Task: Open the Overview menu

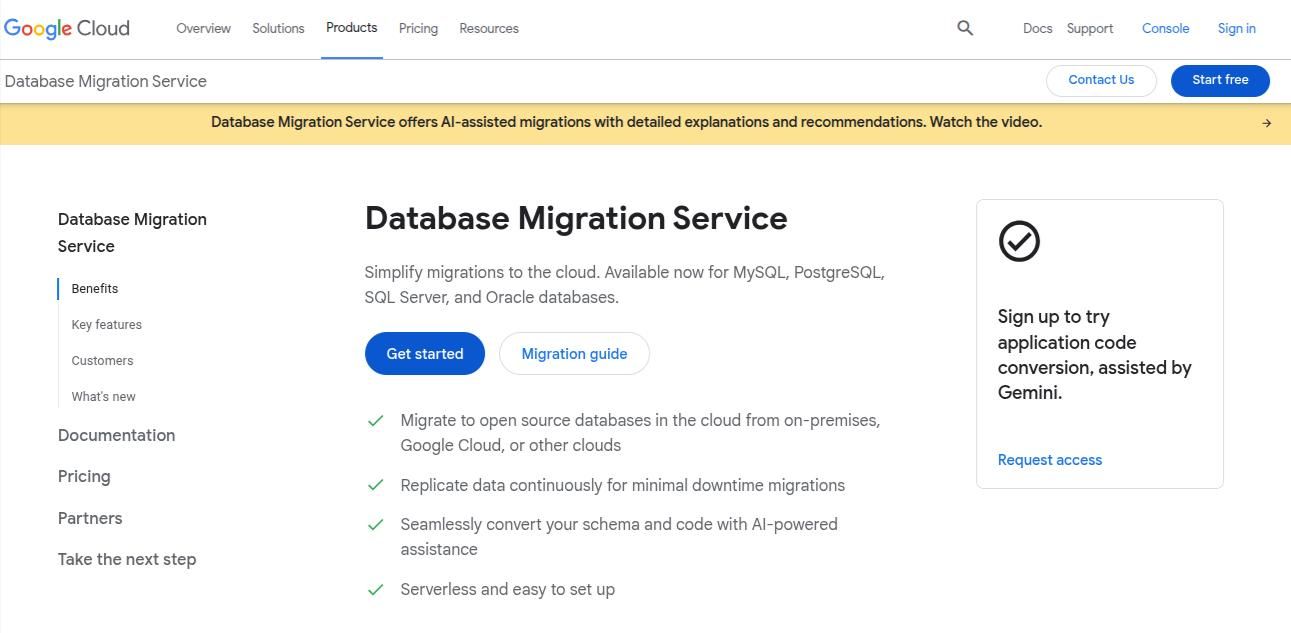Action: point(203,28)
